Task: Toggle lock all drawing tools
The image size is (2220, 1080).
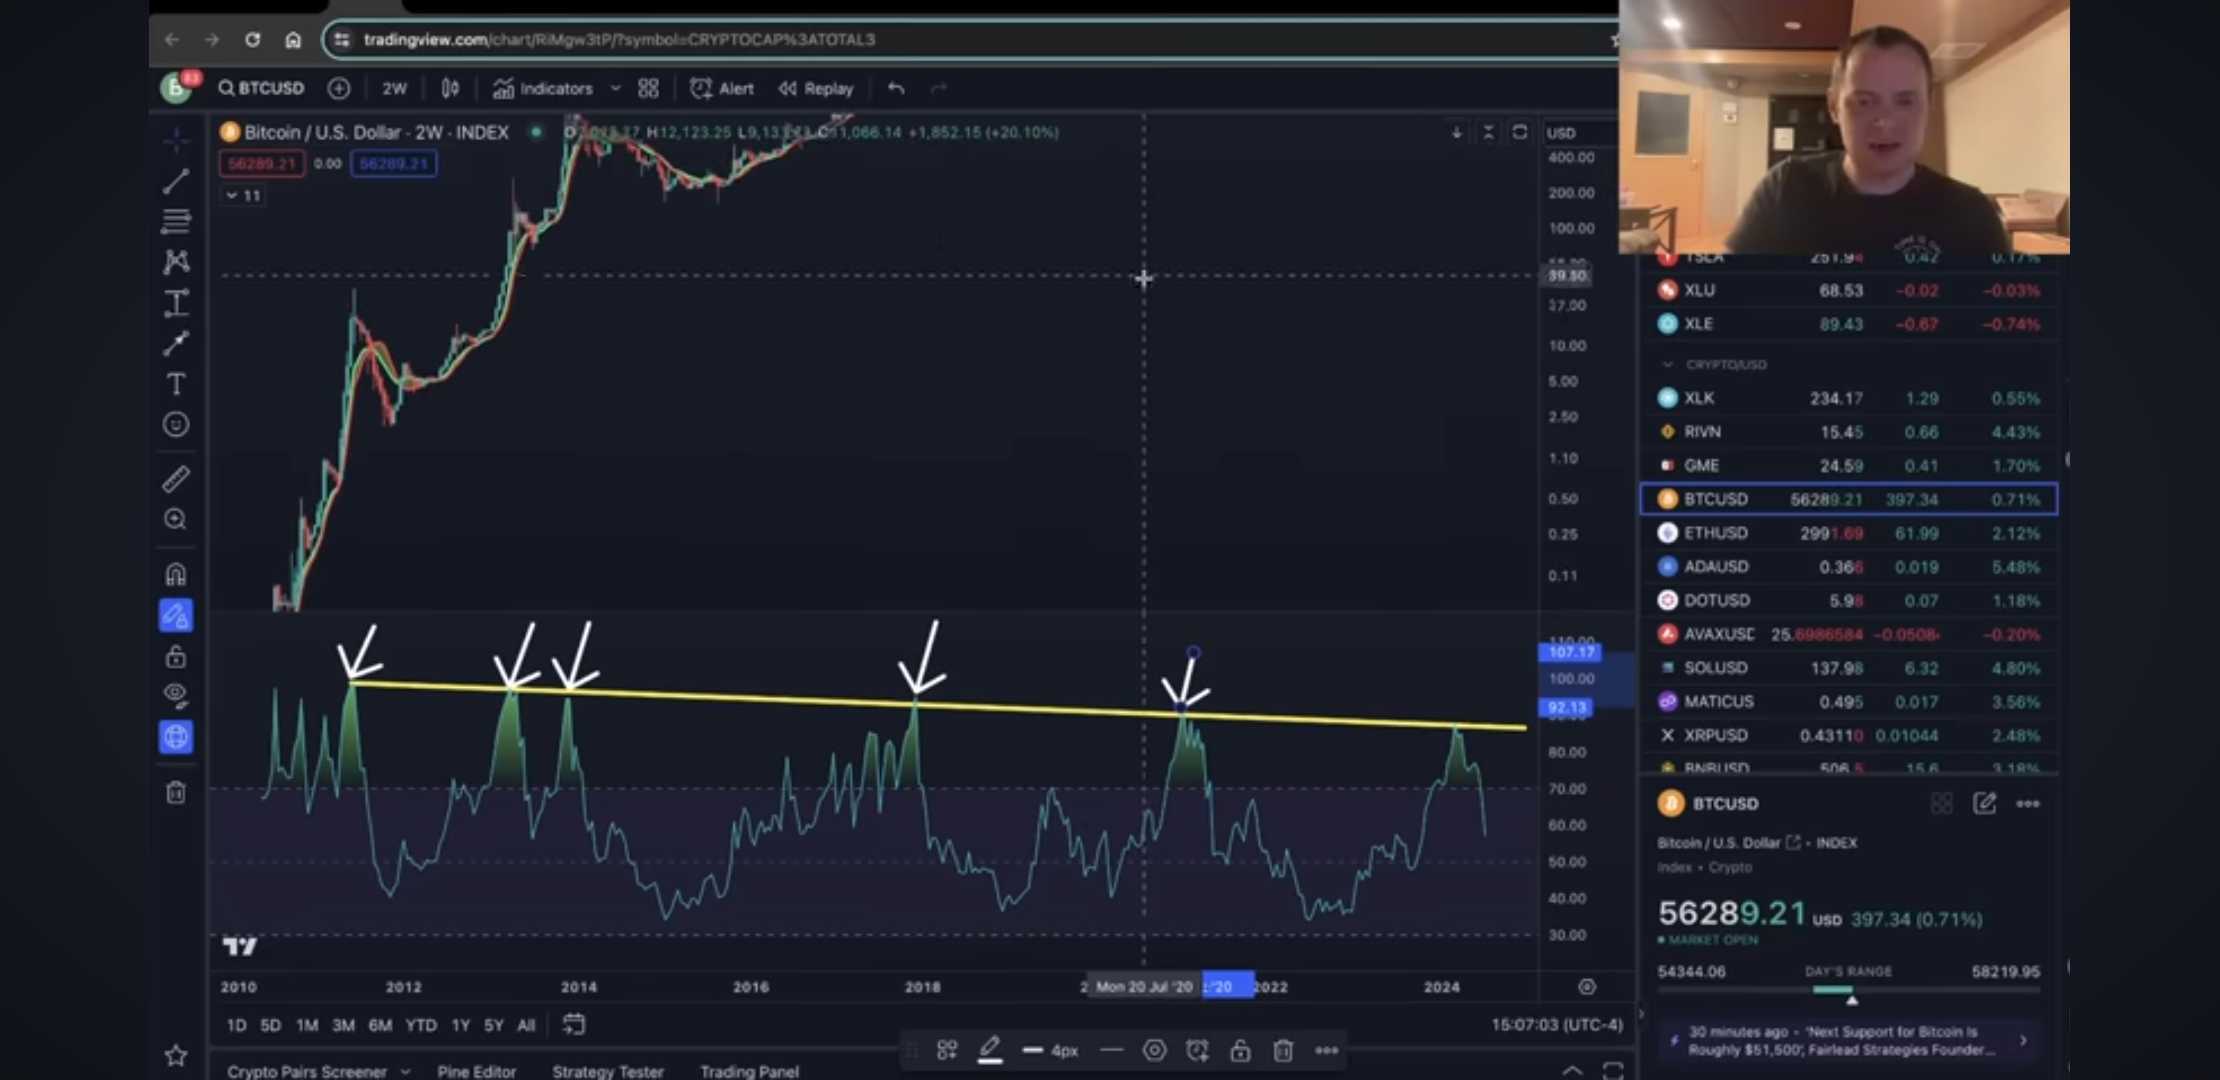Action: [176, 657]
